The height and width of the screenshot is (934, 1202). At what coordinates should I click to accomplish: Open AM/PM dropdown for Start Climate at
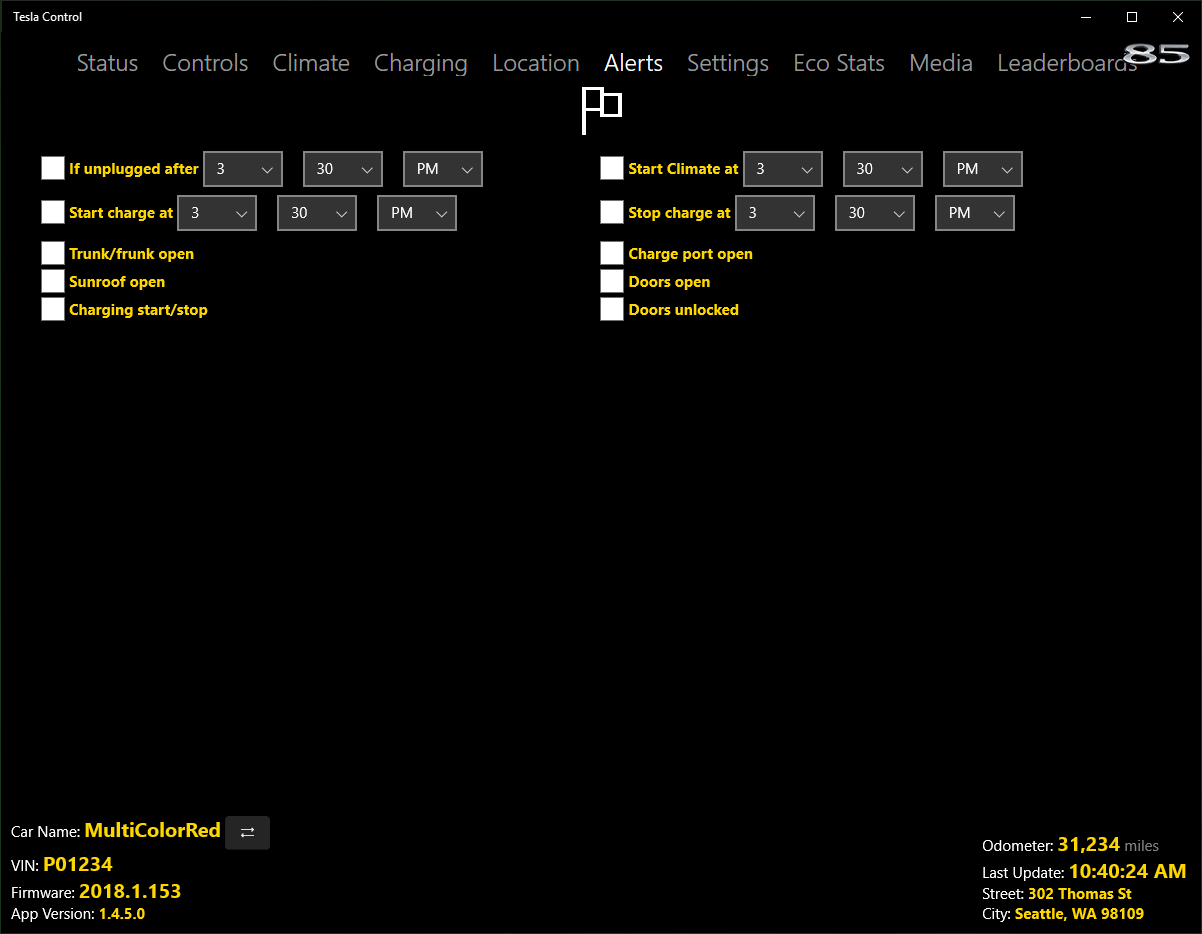(x=983, y=169)
